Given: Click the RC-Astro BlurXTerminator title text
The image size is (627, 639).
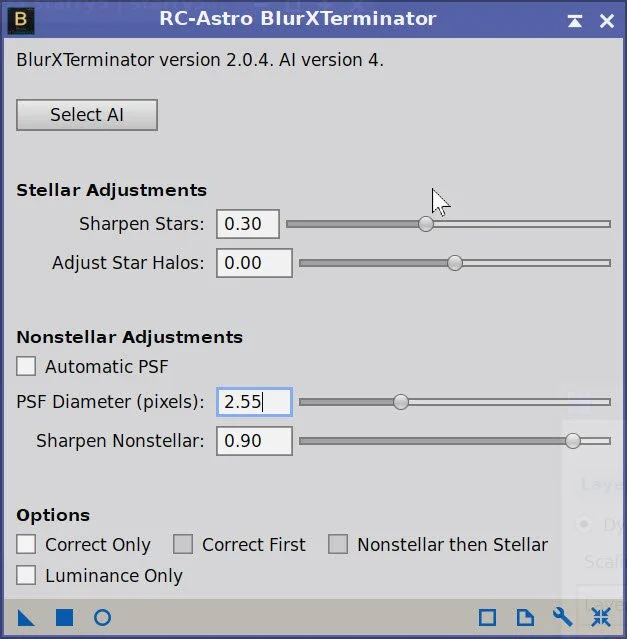Looking at the screenshot, I should point(297,19).
